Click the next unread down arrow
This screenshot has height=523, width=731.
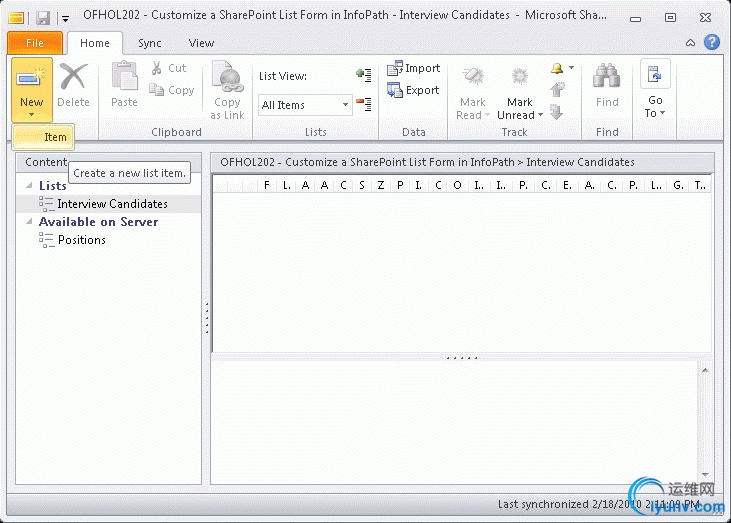pos(557,111)
